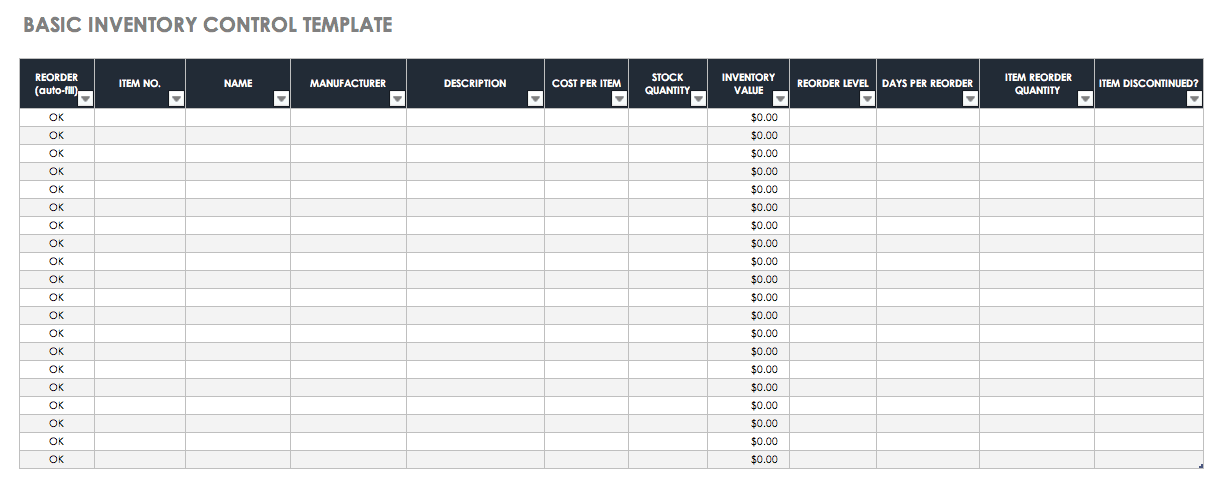
Task: Select the first empty ITEM NO. cell
Action: (x=140, y=117)
